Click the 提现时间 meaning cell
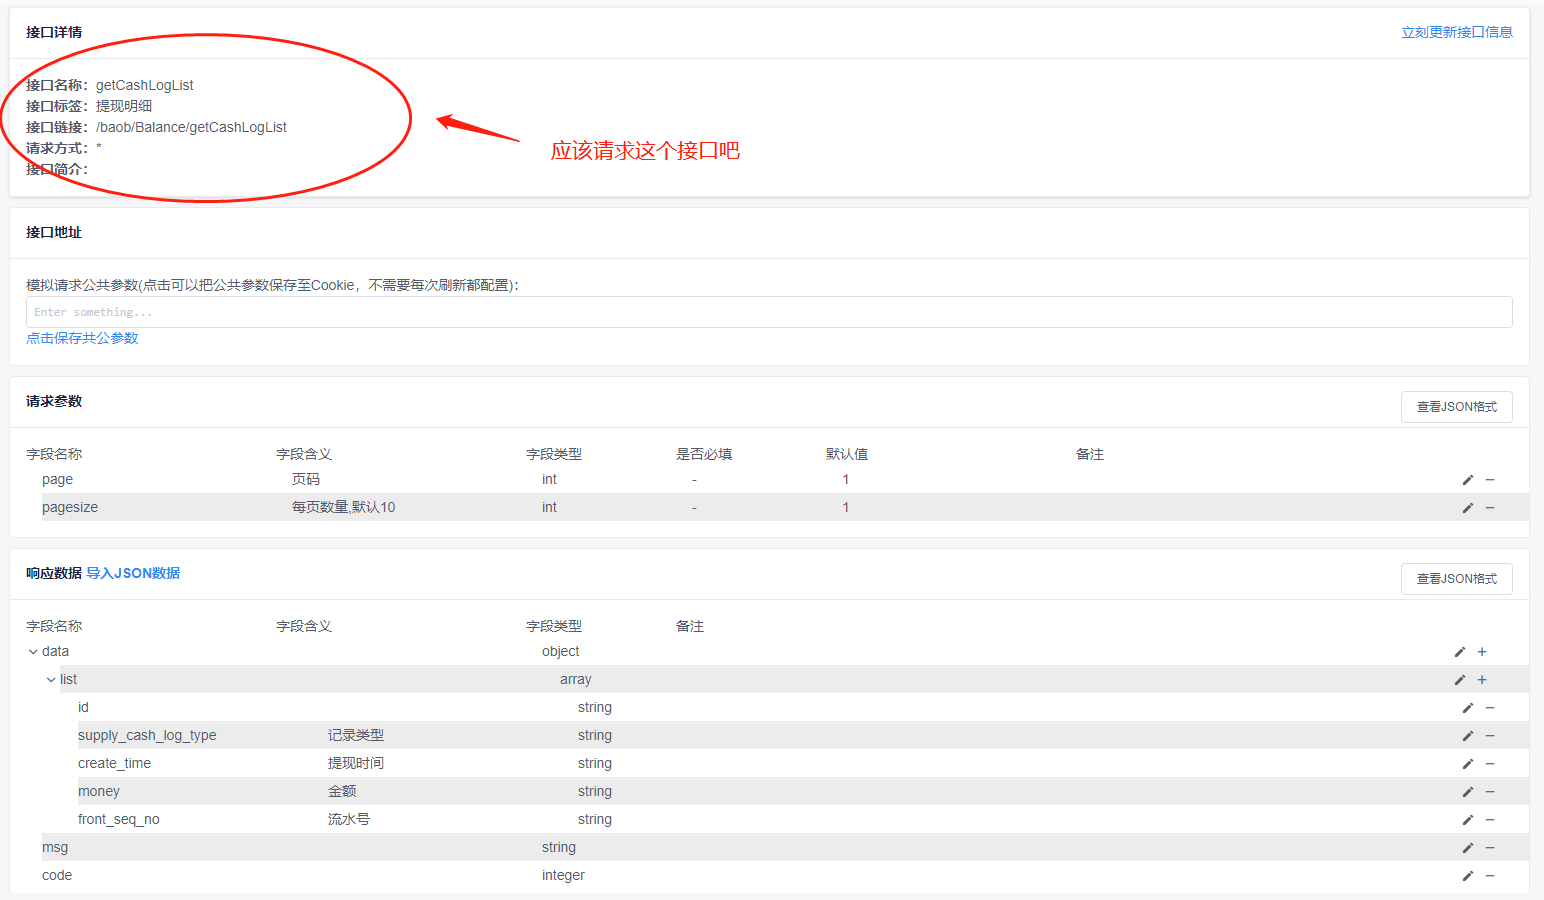This screenshot has width=1544, height=900. click(356, 763)
